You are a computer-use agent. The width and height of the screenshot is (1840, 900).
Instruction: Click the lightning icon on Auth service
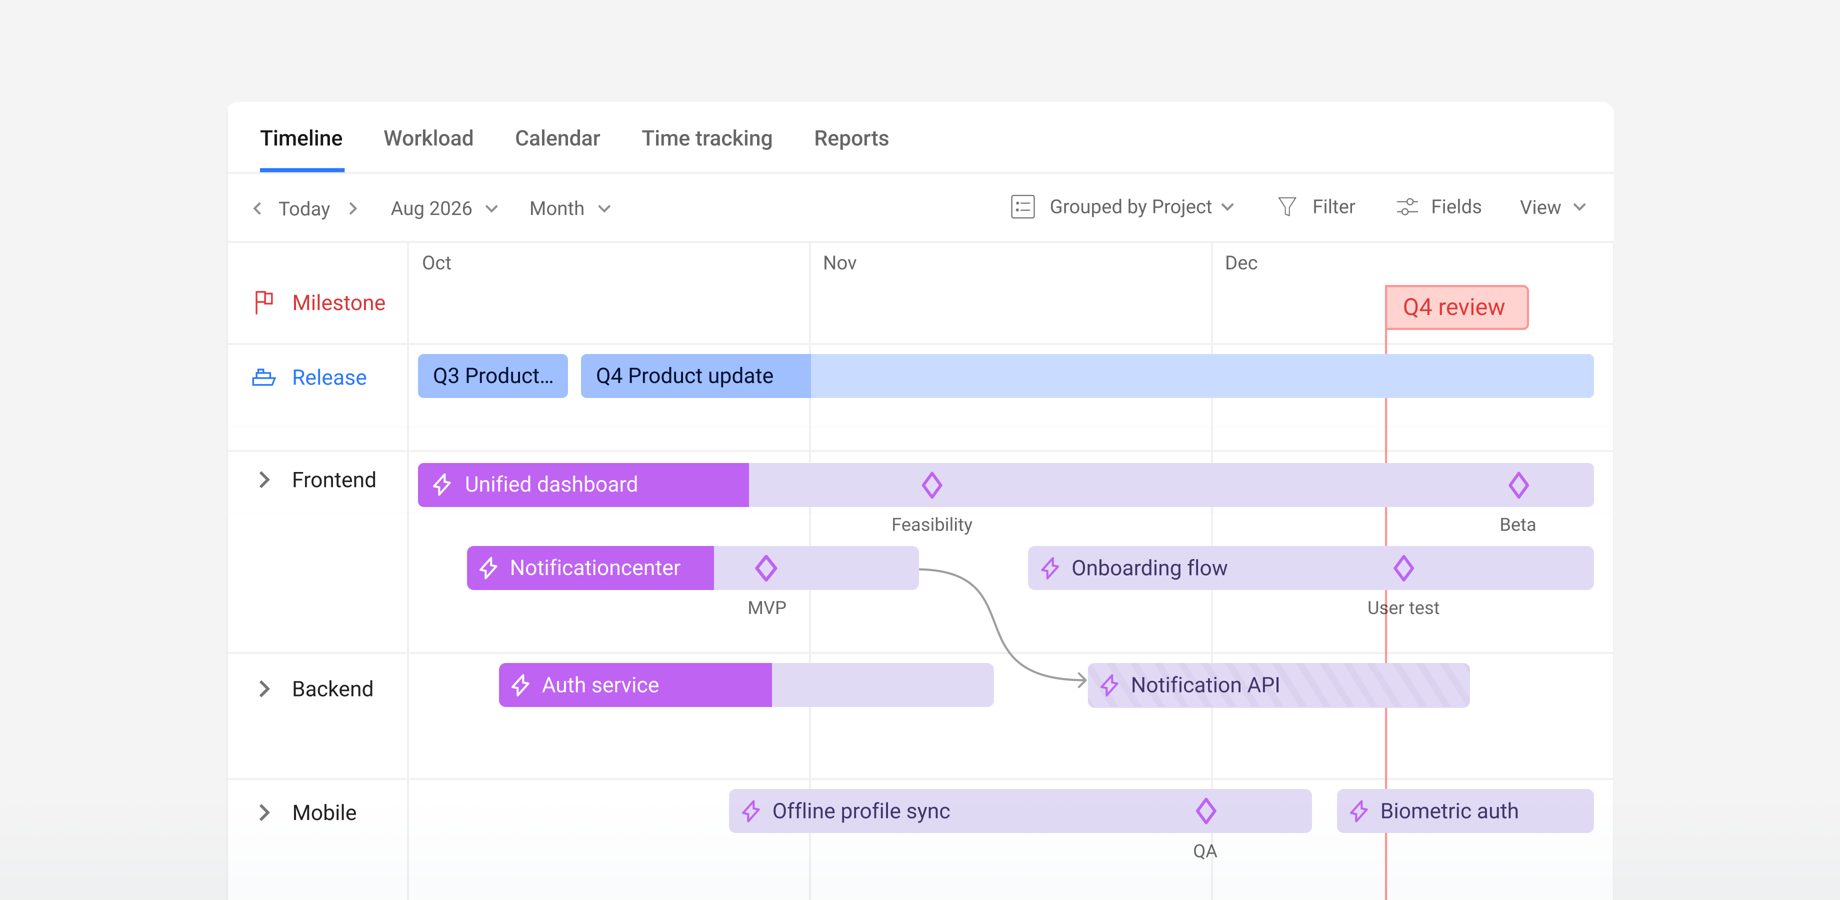point(520,685)
